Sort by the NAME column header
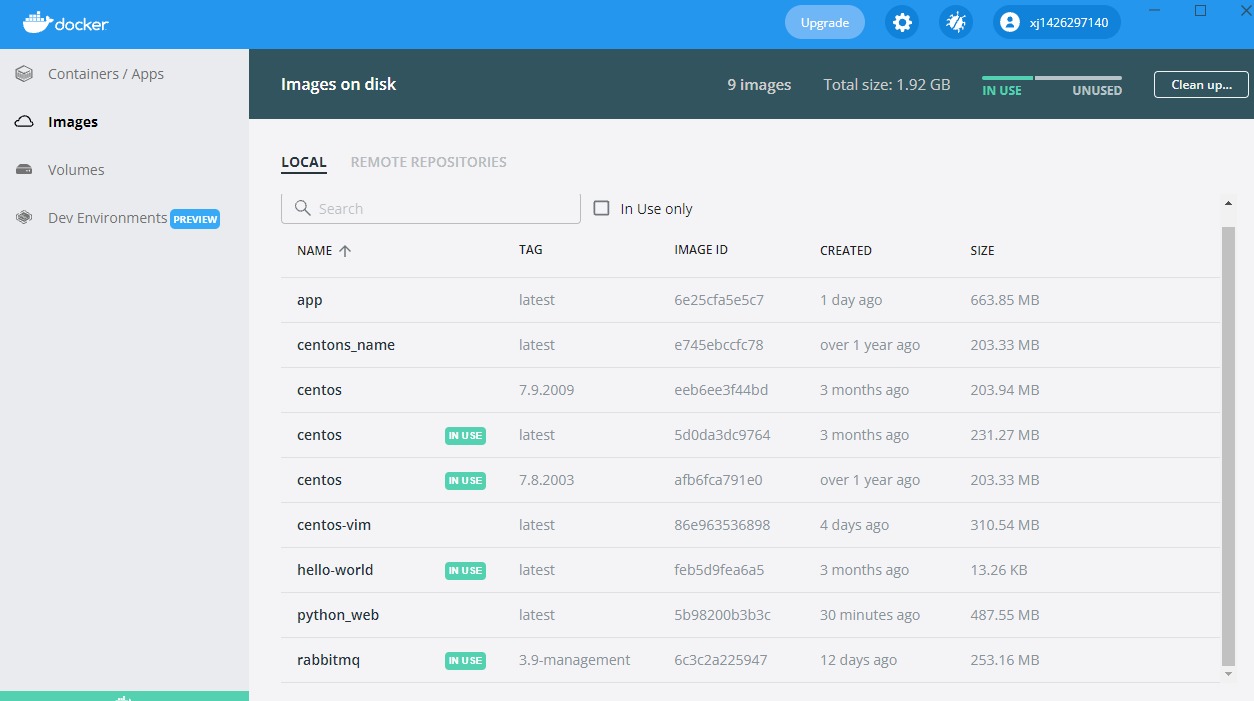 point(314,251)
